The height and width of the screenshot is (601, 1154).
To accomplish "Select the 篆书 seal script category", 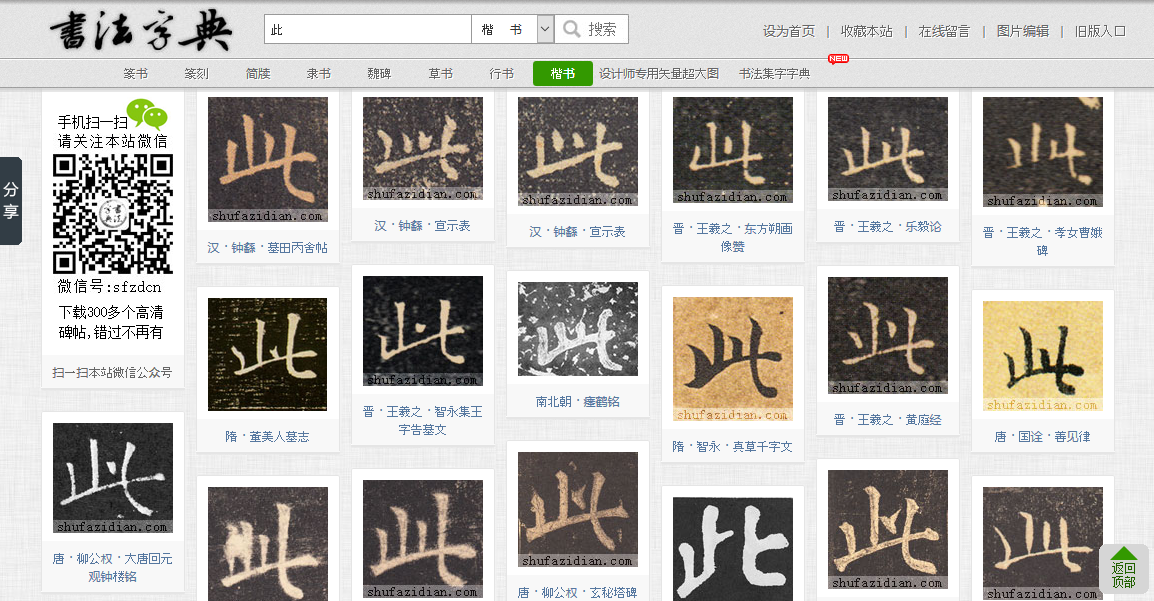I will point(136,73).
